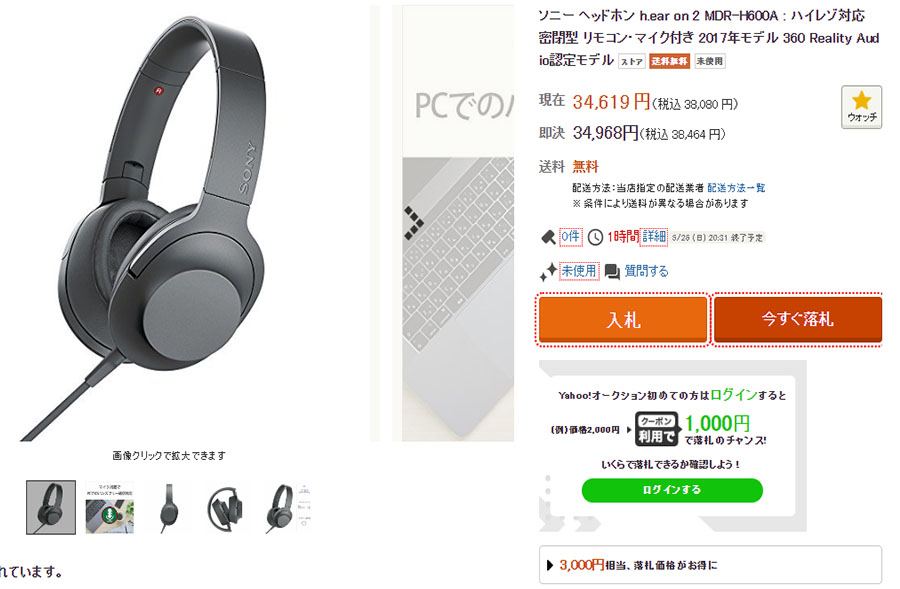This screenshot has width=900, height=589.
Task: Click the question speech bubble icon
Action: [x=612, y=272]
